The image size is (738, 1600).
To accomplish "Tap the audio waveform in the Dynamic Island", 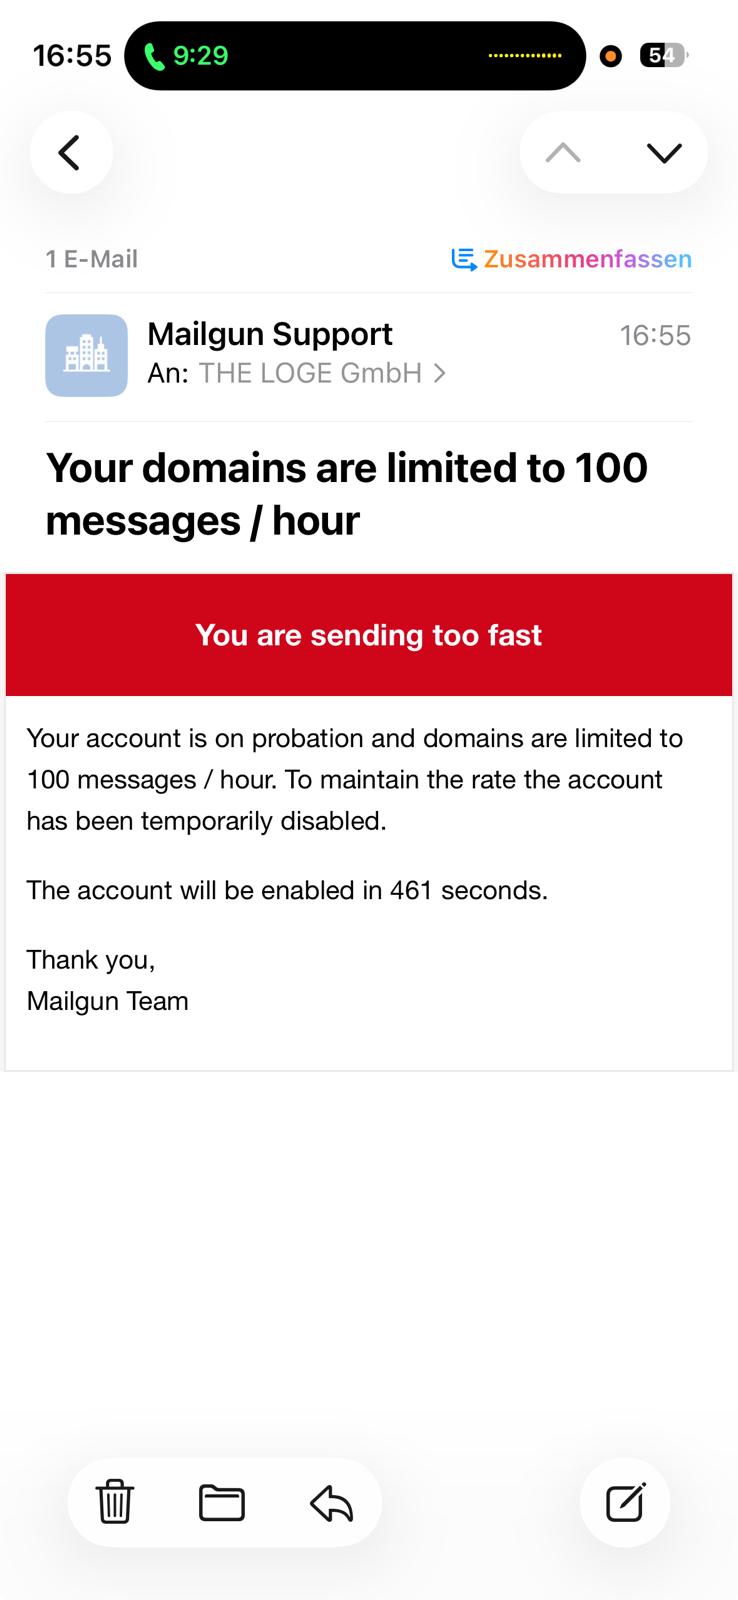I will [524, 56].
